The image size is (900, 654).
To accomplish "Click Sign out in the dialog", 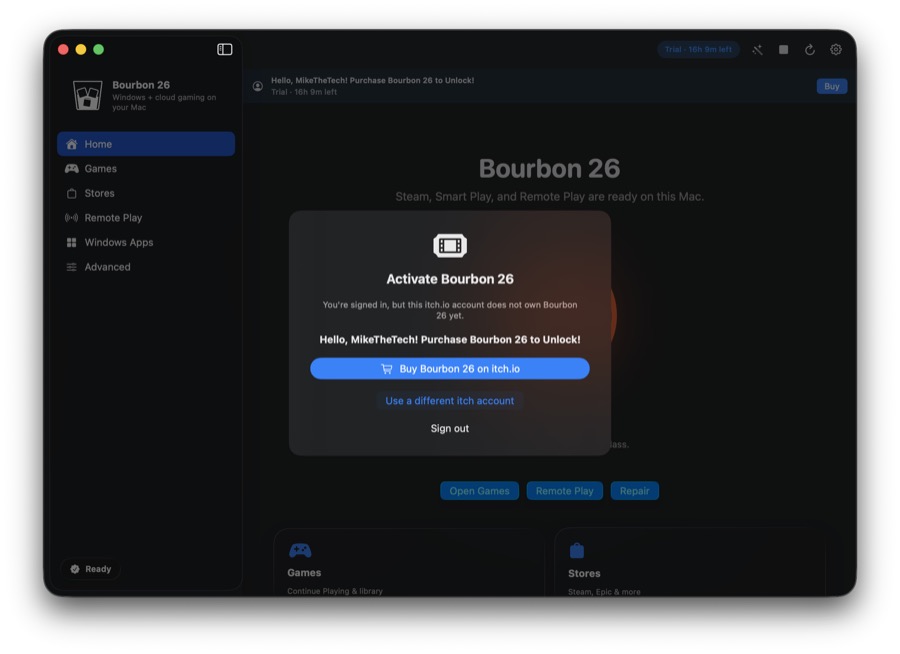I will tap(450, 428).
